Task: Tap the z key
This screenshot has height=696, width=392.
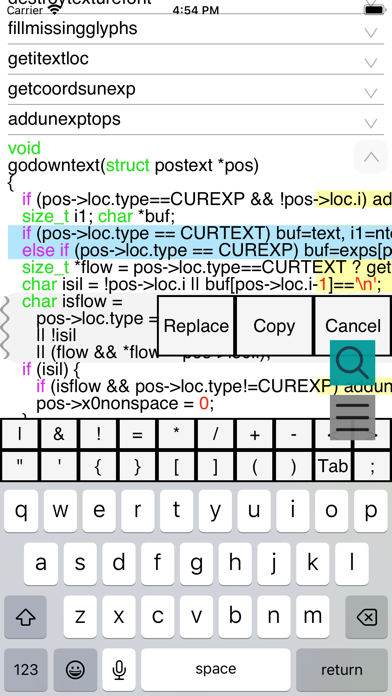Action: [x=79, y=617]
